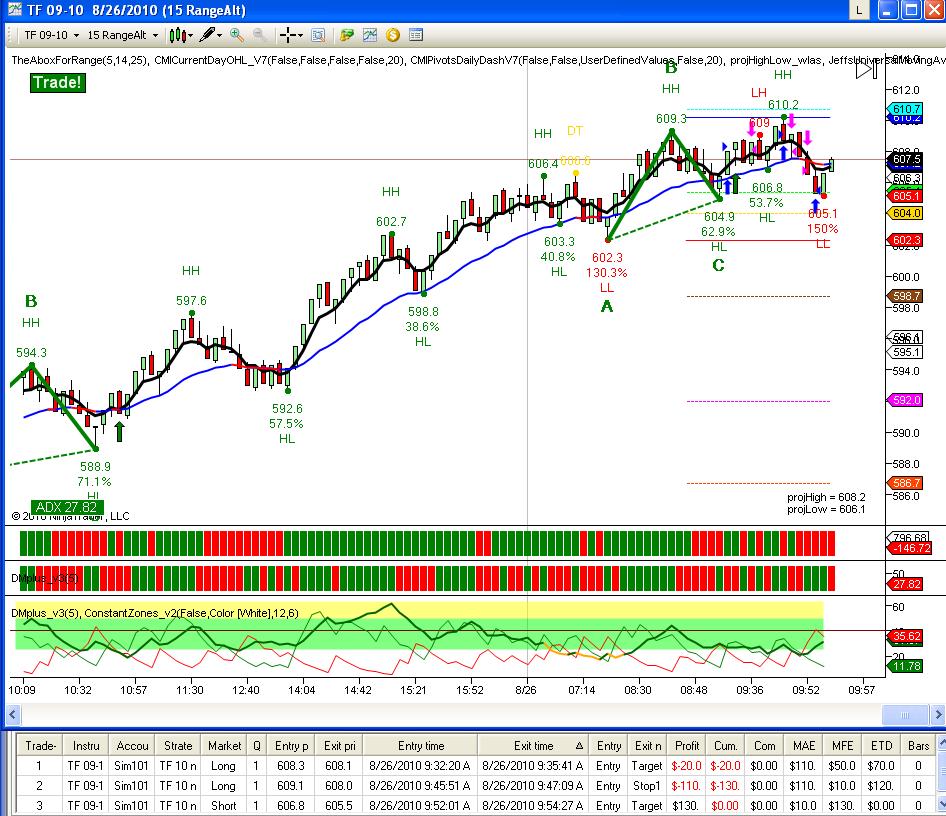Sort by the Cum. profit column header
946x816 pixels.
pyautogui.click(x=726, y=746)
